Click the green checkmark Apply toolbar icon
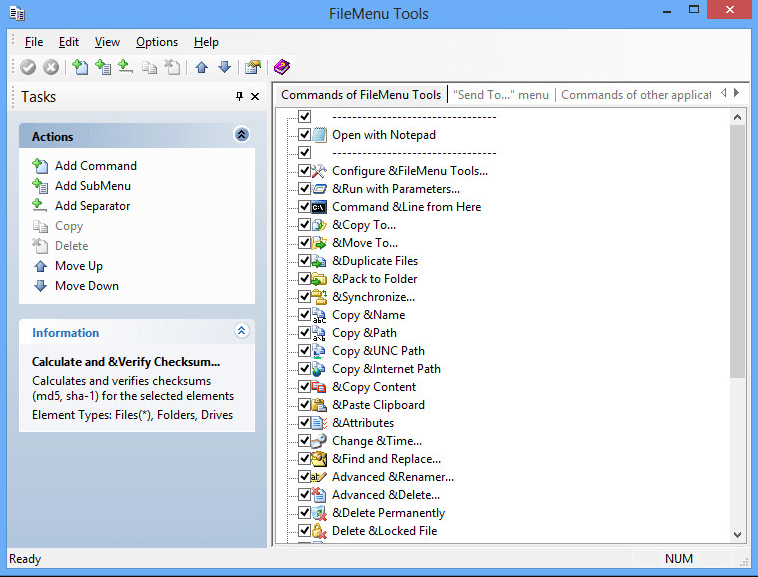 28,67
